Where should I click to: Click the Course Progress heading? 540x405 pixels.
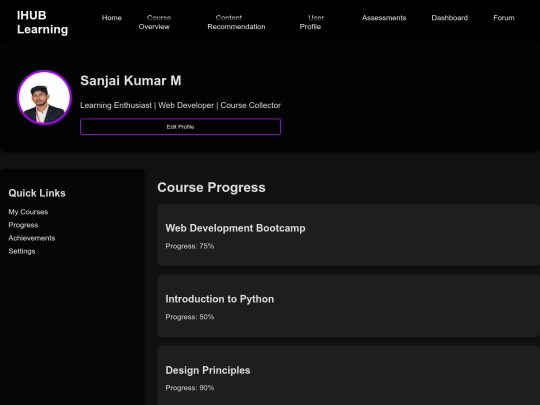[x=211, y=188]
